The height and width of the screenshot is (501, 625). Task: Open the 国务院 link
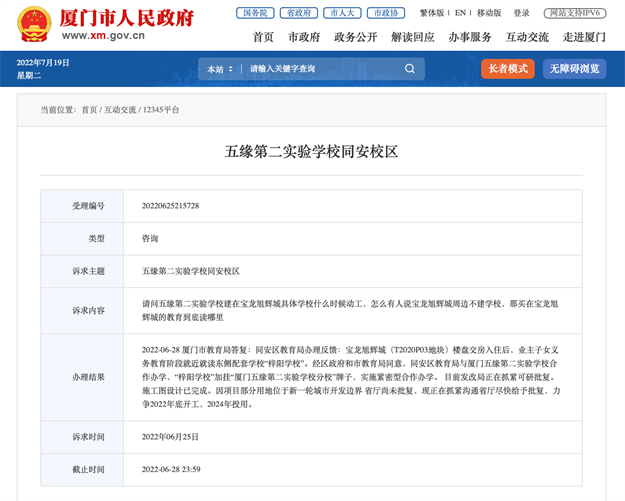255,13
